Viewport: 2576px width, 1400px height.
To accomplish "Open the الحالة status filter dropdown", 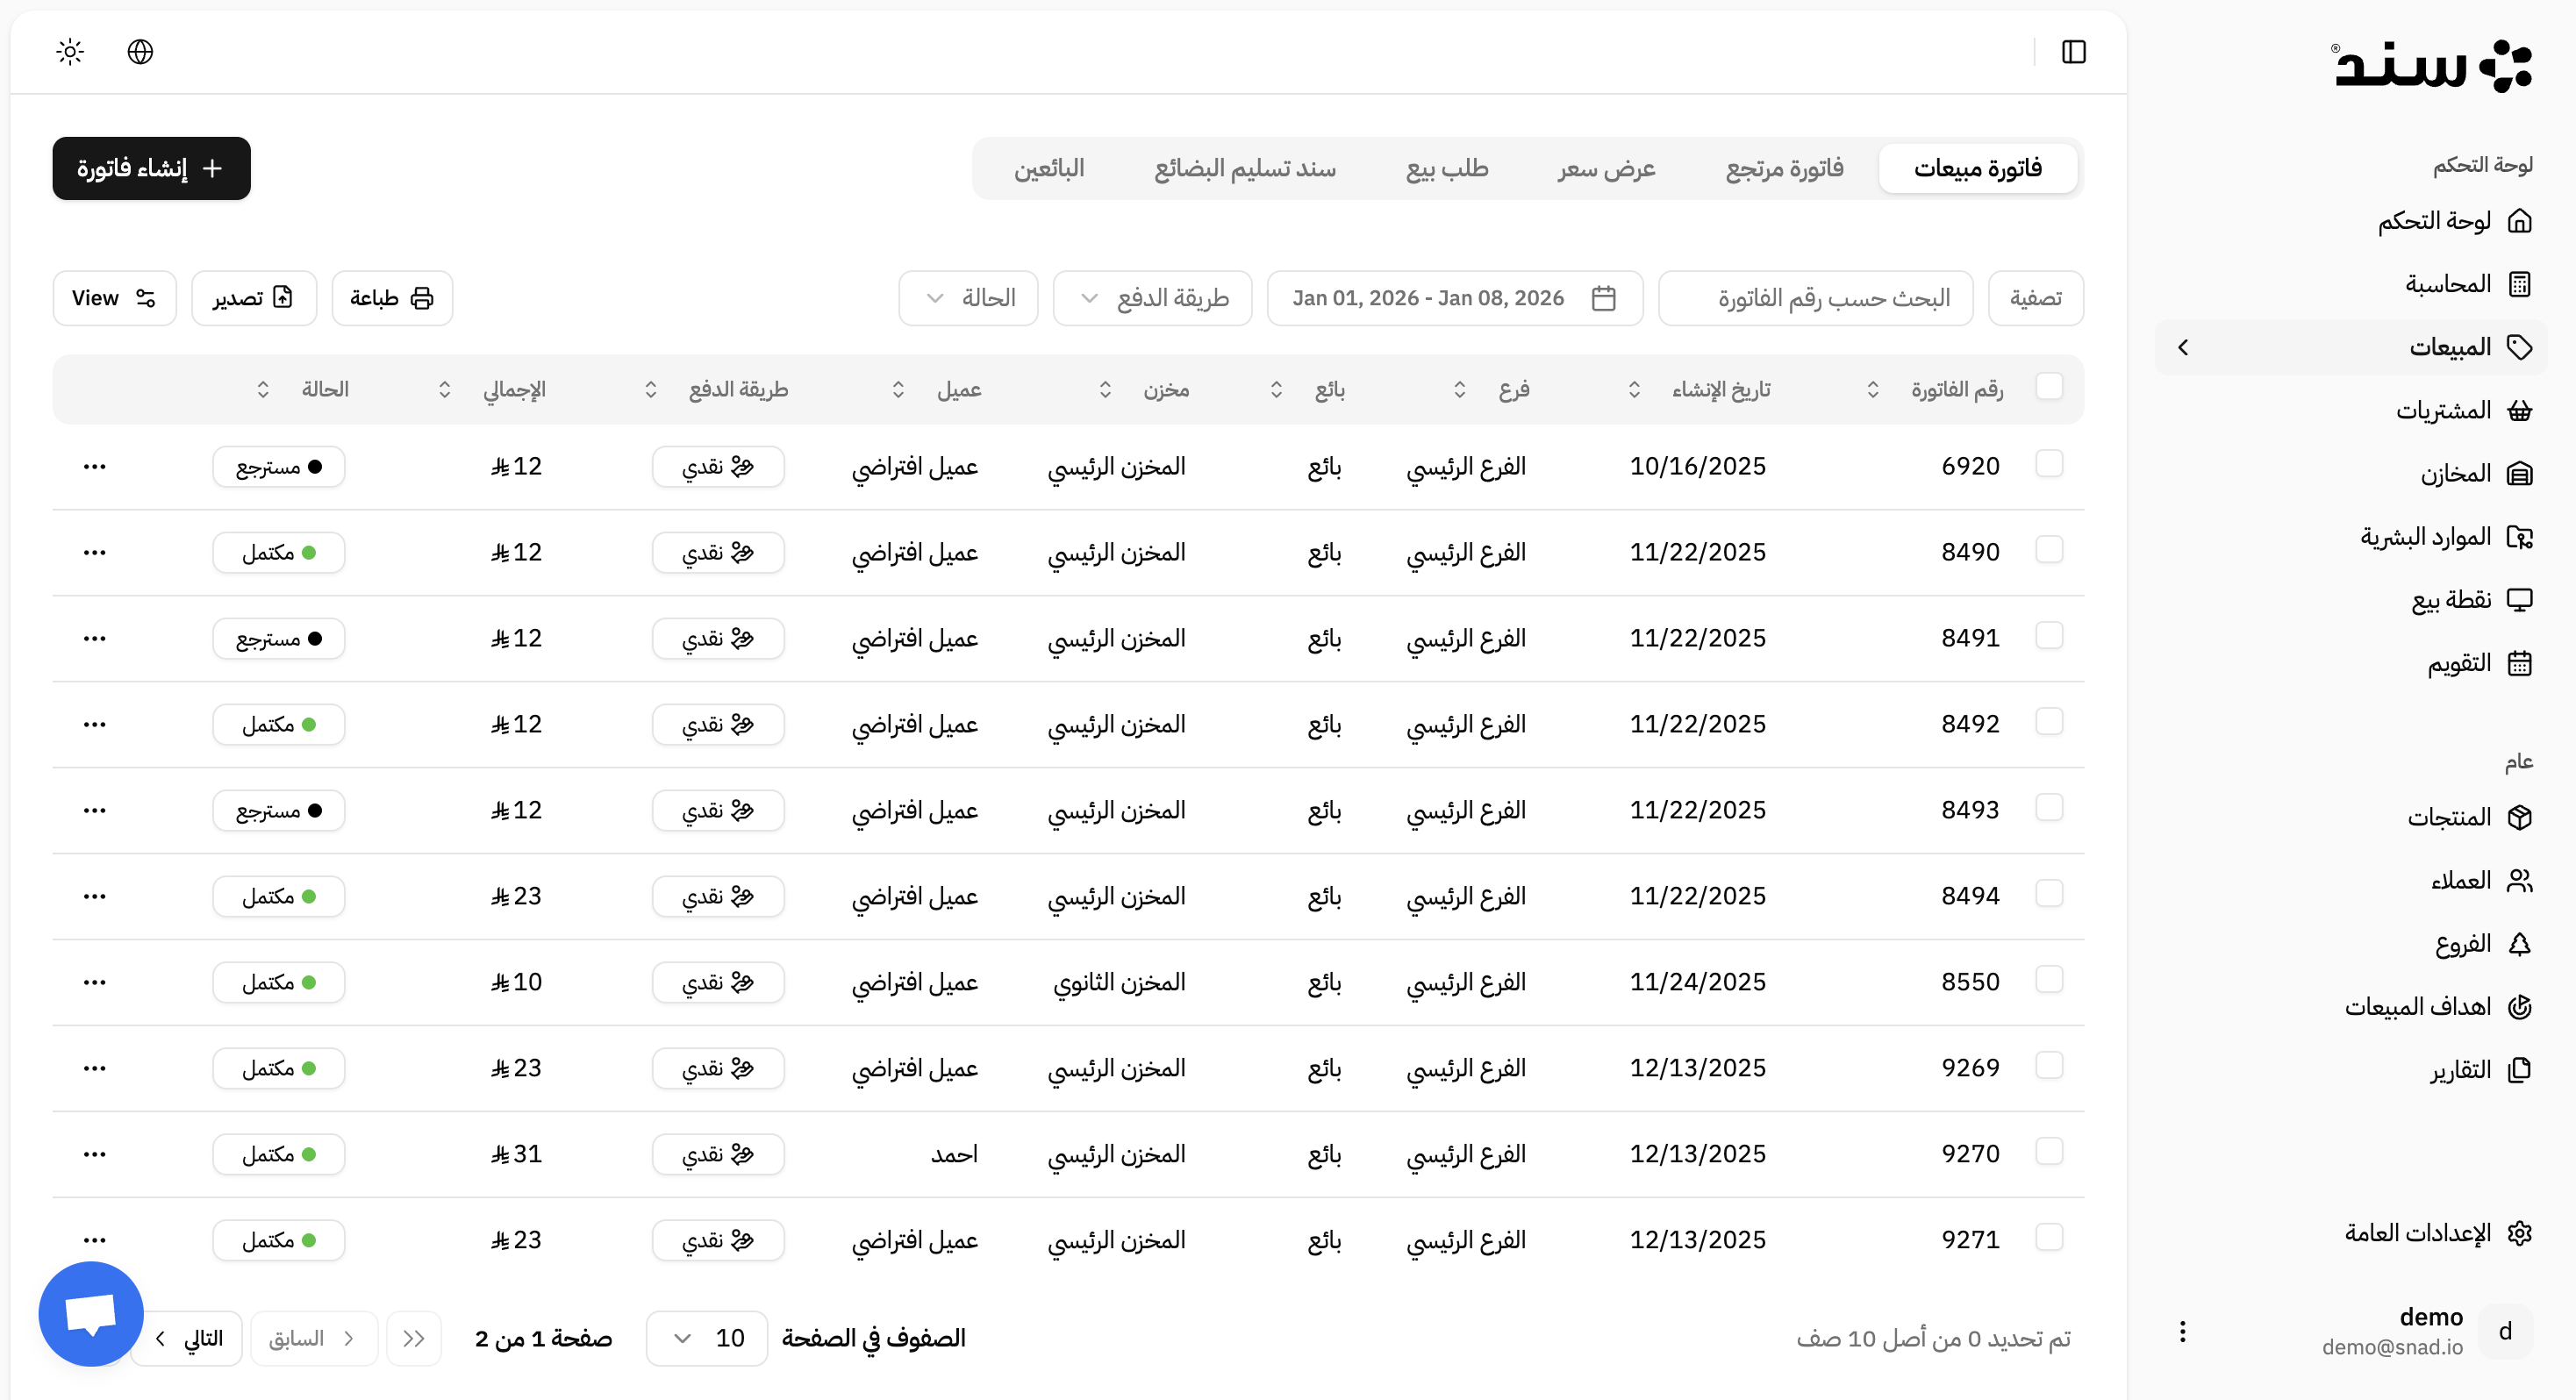I will [x=968, y=297].
